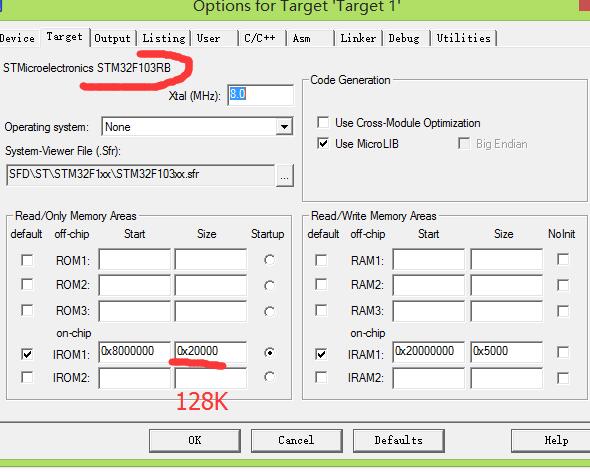
Task: Enable NoInit for RAM3
Action: click(563, 311)
